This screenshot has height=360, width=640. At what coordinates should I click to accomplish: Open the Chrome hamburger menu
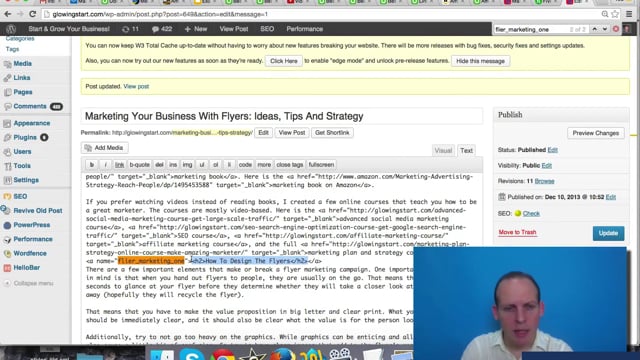(629, 14)
